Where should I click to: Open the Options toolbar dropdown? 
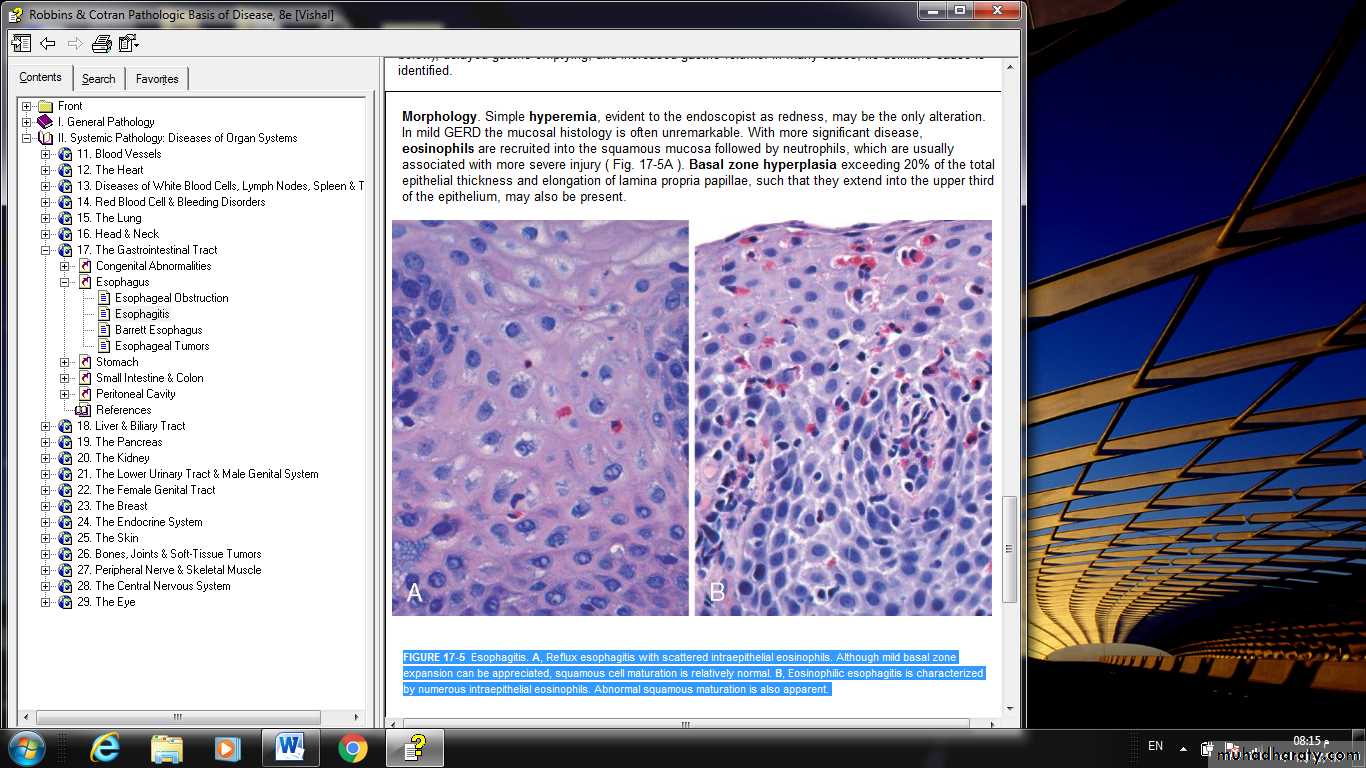pos(128,43)
